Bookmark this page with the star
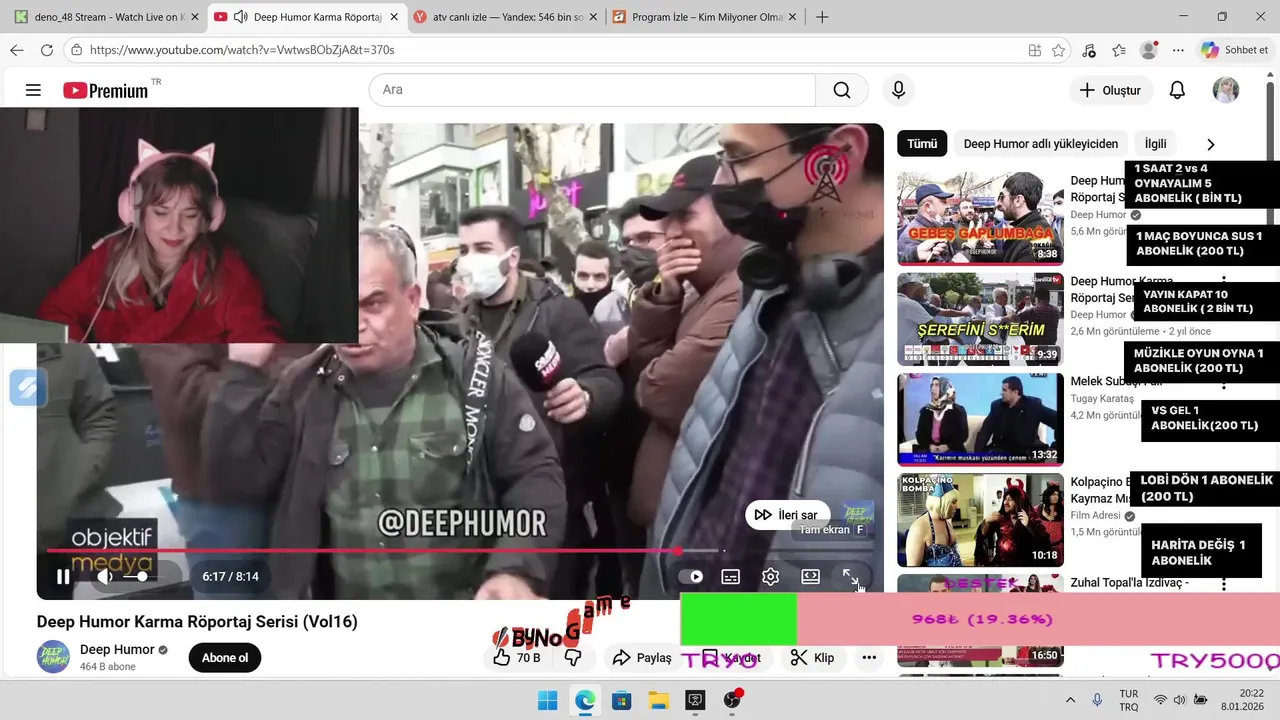Image resolution: width=1280 pixels, height=720 pixels. [1059, 50]
